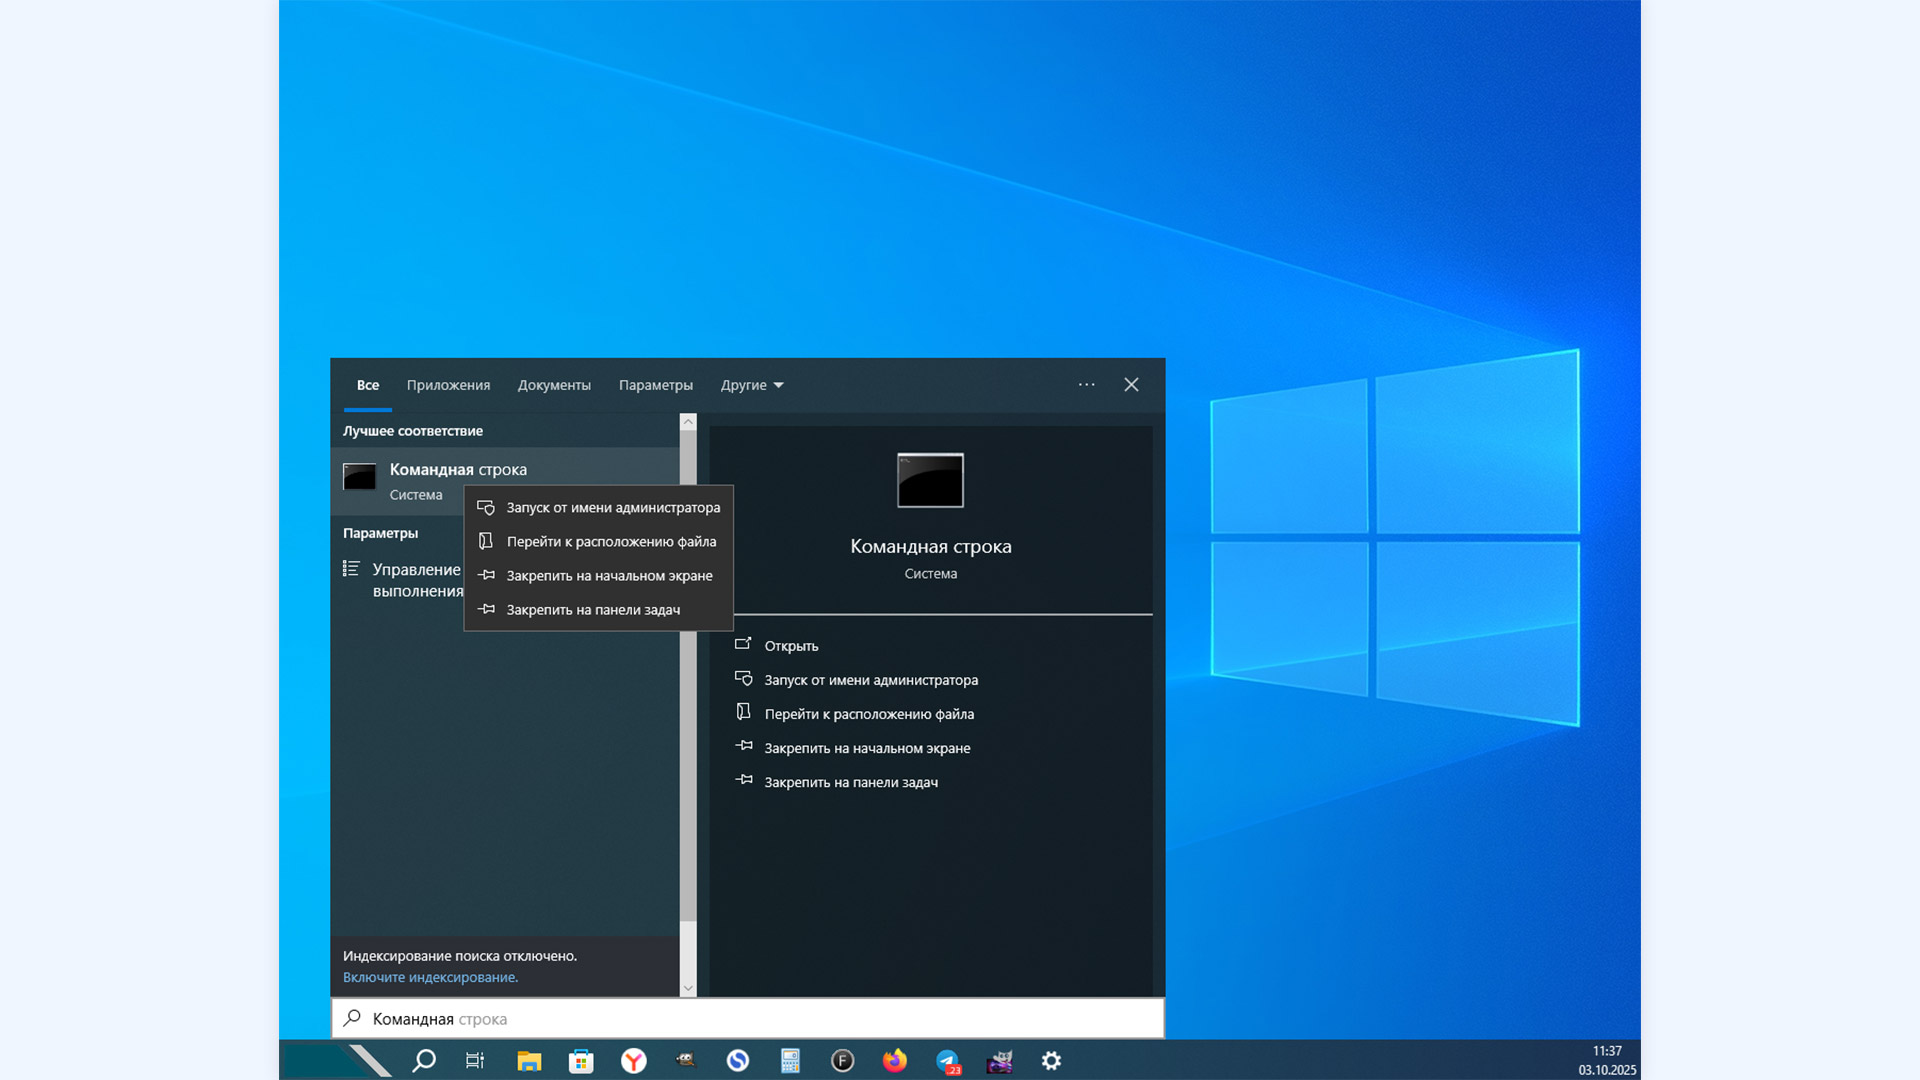The image size is (1920, 1080).
Task: Select 'Перейти к расположению файла' in context menu
Action: tap(610, 542)
